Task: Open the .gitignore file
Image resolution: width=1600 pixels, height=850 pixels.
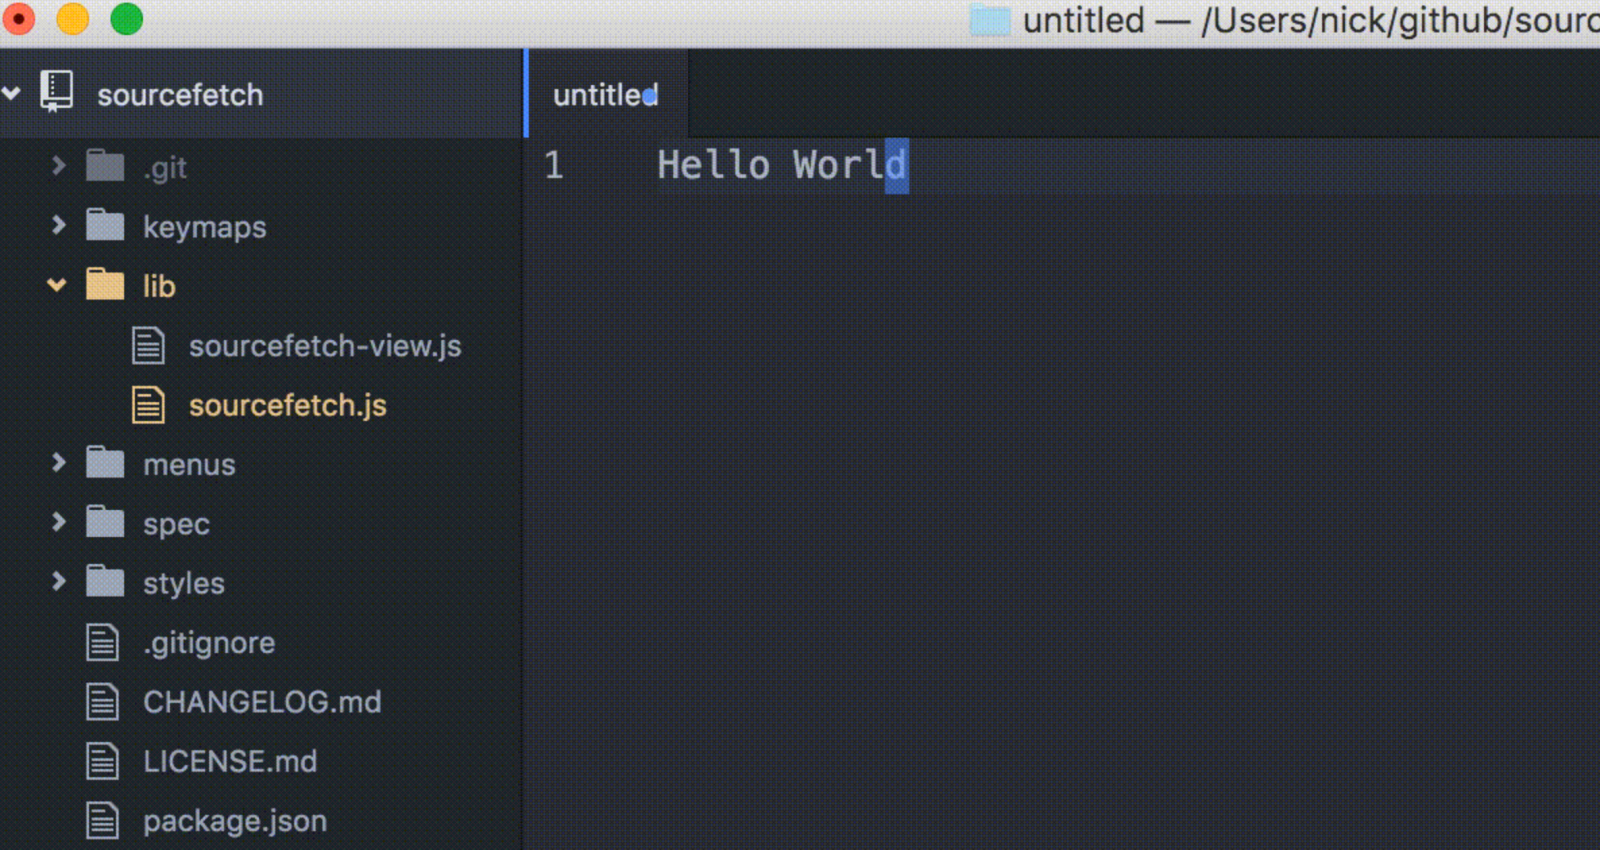Action: point(209,643)
